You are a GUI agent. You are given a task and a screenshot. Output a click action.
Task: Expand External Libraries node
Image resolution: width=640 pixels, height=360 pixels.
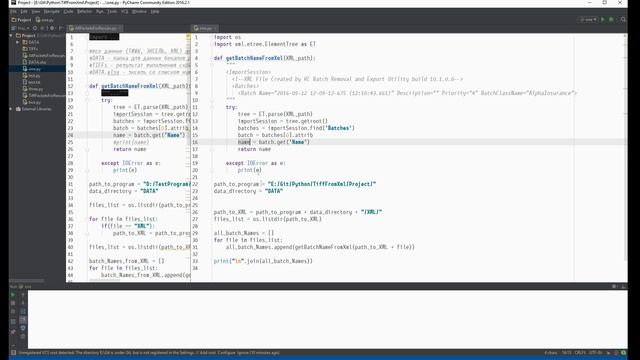(x=11, y=109)
